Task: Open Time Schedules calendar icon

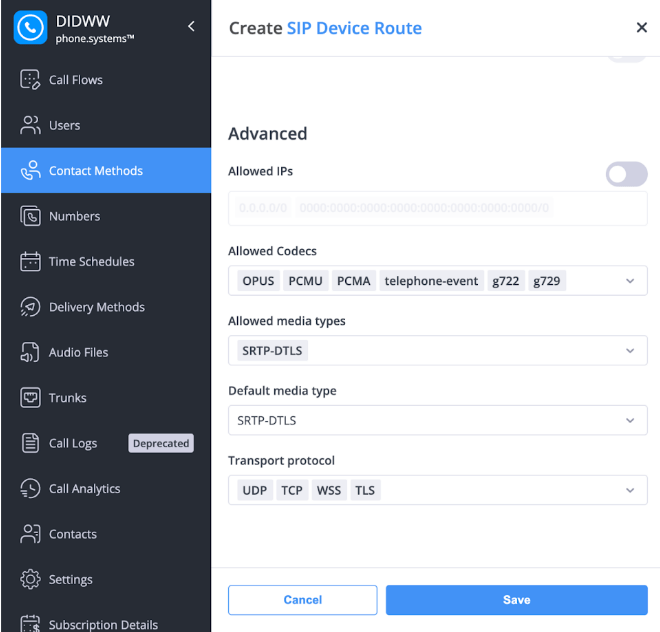Action: tap(30, 262)
